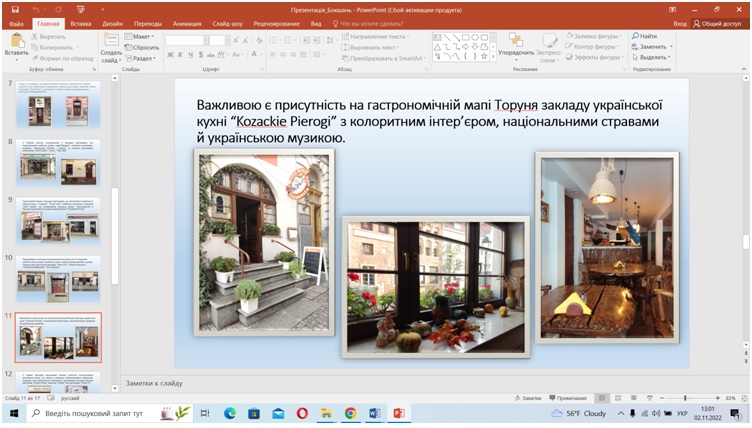Toggle underline (Ч) formatting

pyautogui.click(x=190, y=55)
